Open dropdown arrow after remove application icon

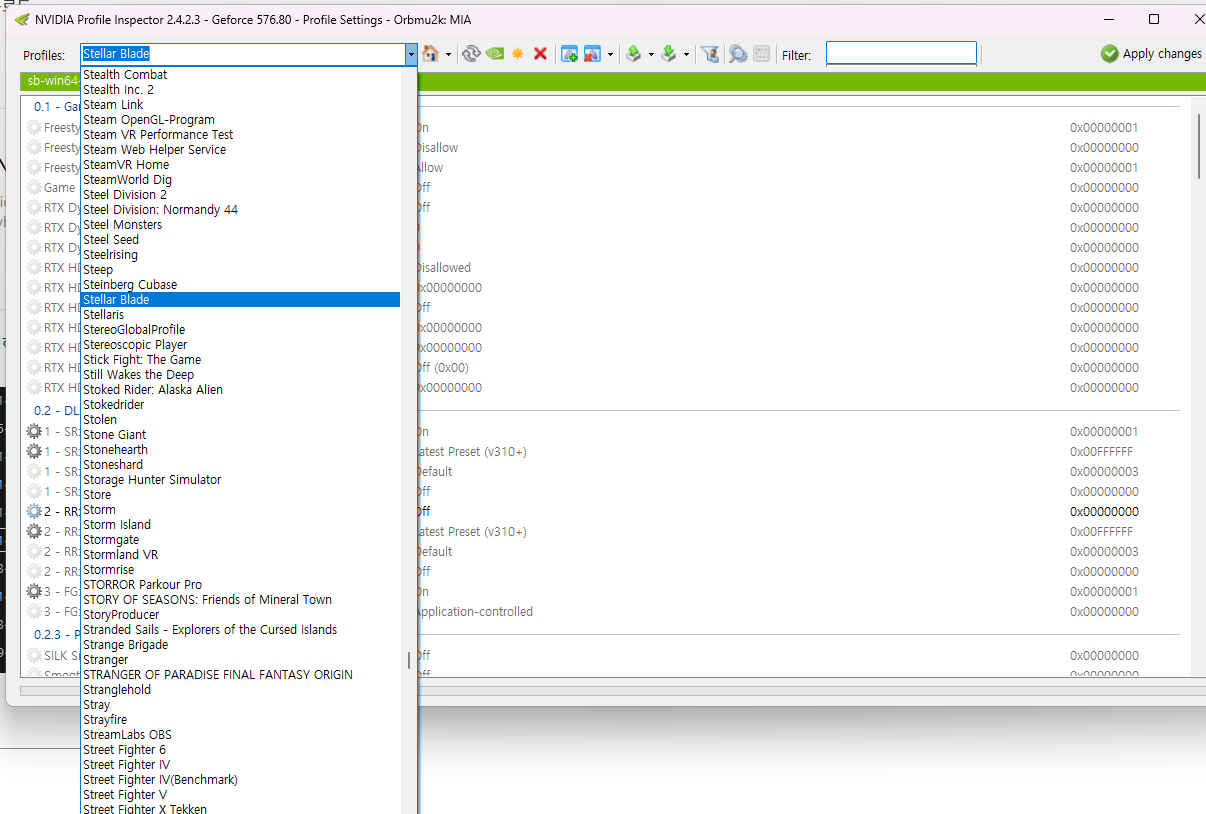[x=610, y=54]
